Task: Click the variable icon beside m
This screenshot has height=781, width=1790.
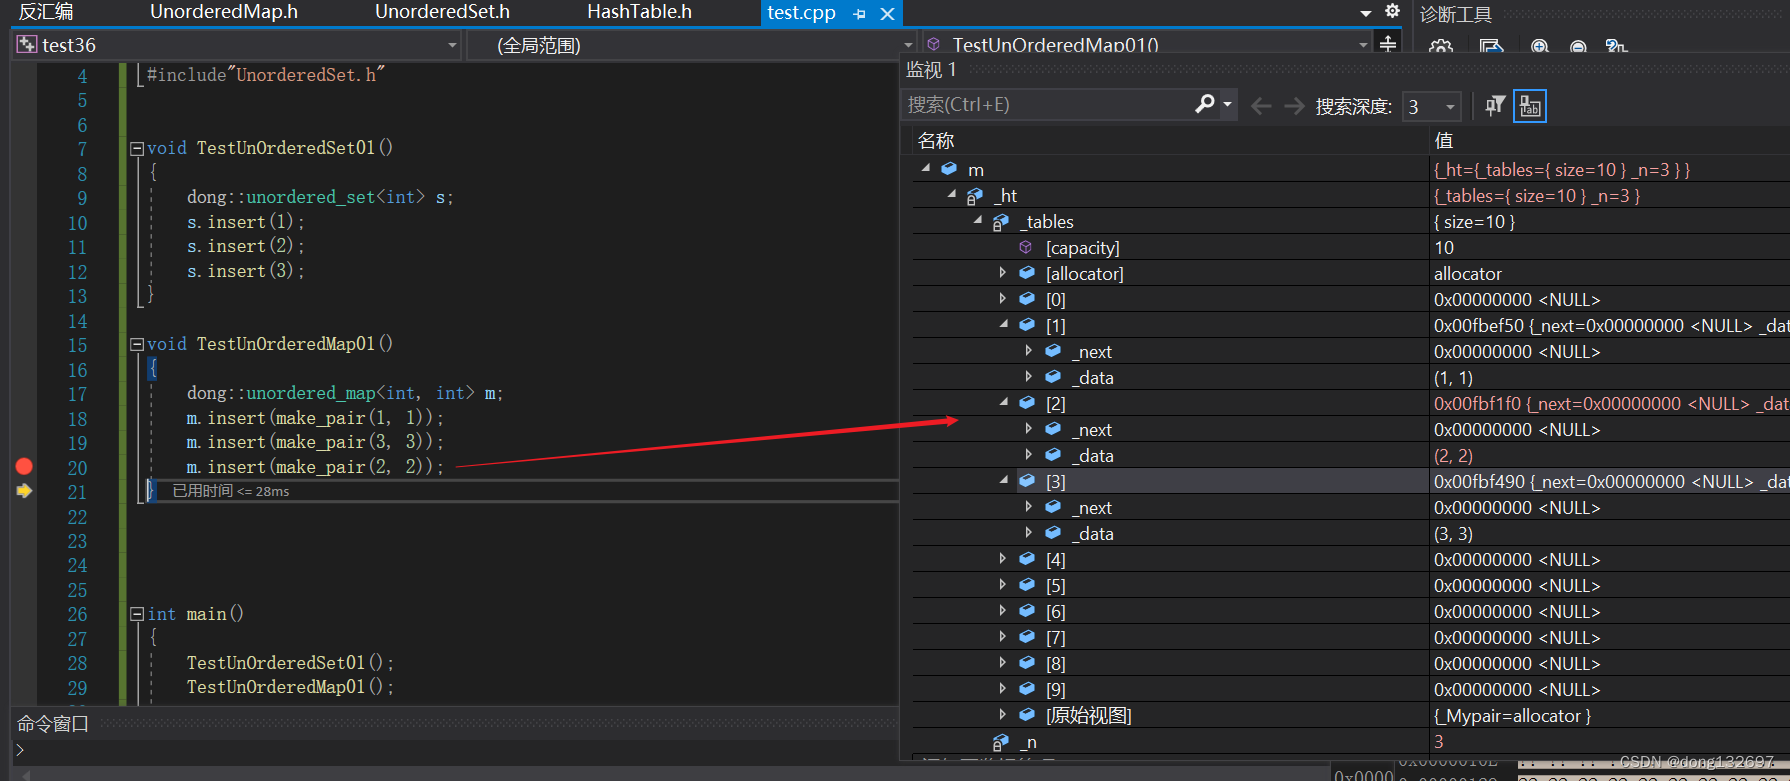Action: (949, 169)
